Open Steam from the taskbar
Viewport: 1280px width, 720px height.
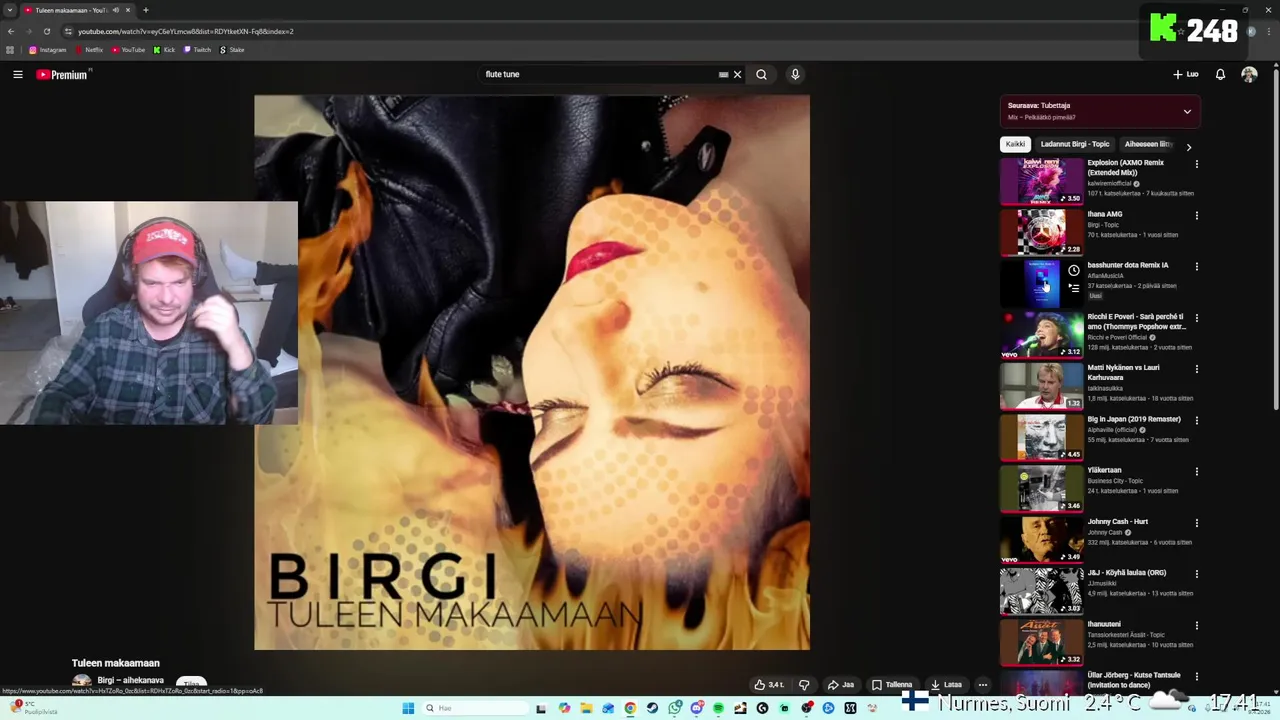[652, 708]
